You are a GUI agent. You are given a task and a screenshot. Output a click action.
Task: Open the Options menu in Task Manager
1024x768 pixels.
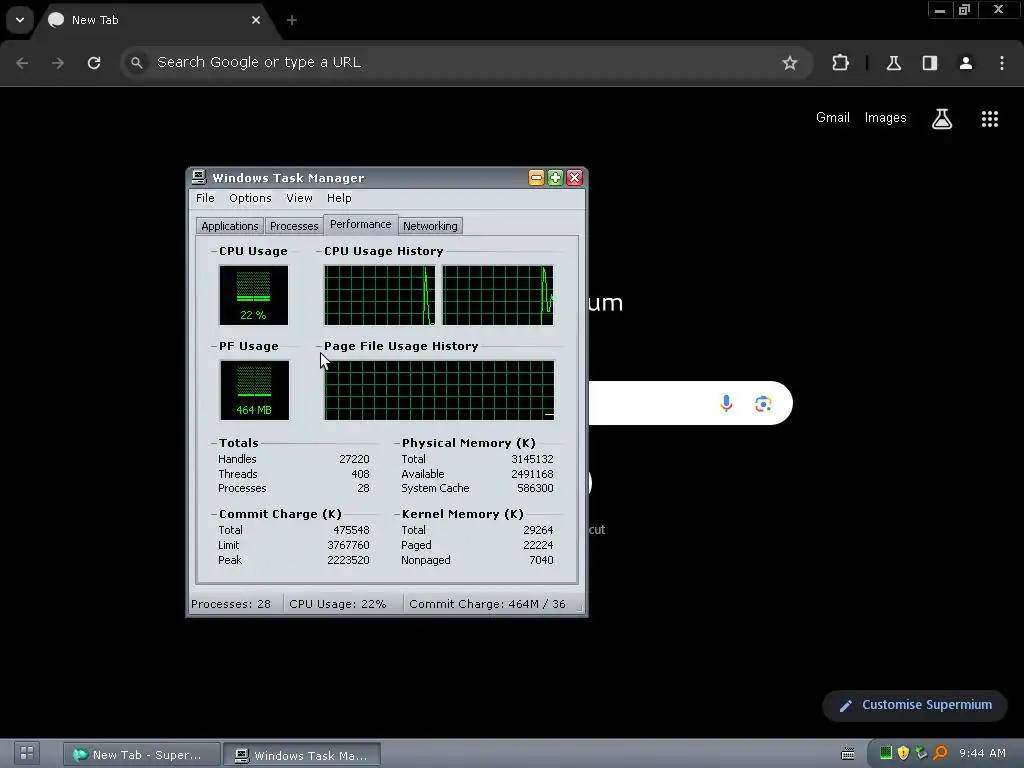point(250,198)
